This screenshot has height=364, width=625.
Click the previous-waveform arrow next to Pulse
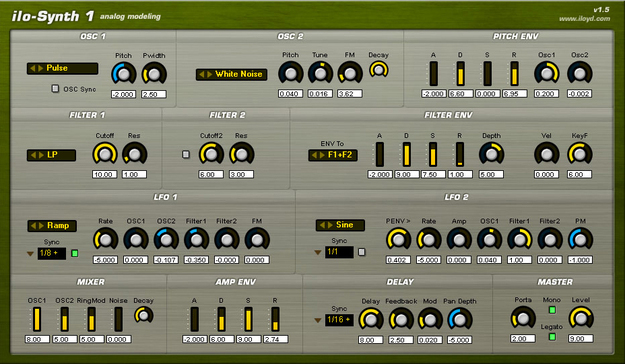[33, 68]
